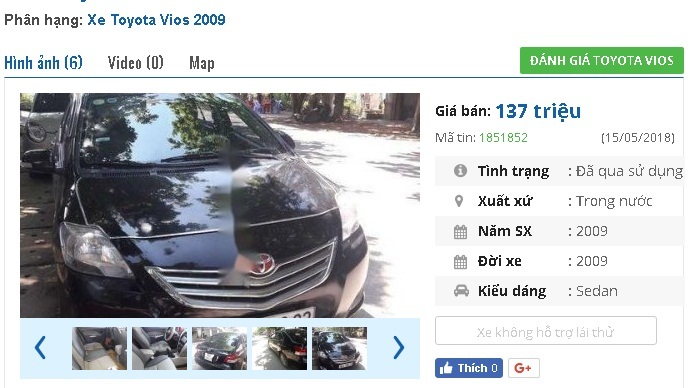Screen dimensions: 690x388
Task: Click the info icon beside Tình trạng
Action: point(460,171)
